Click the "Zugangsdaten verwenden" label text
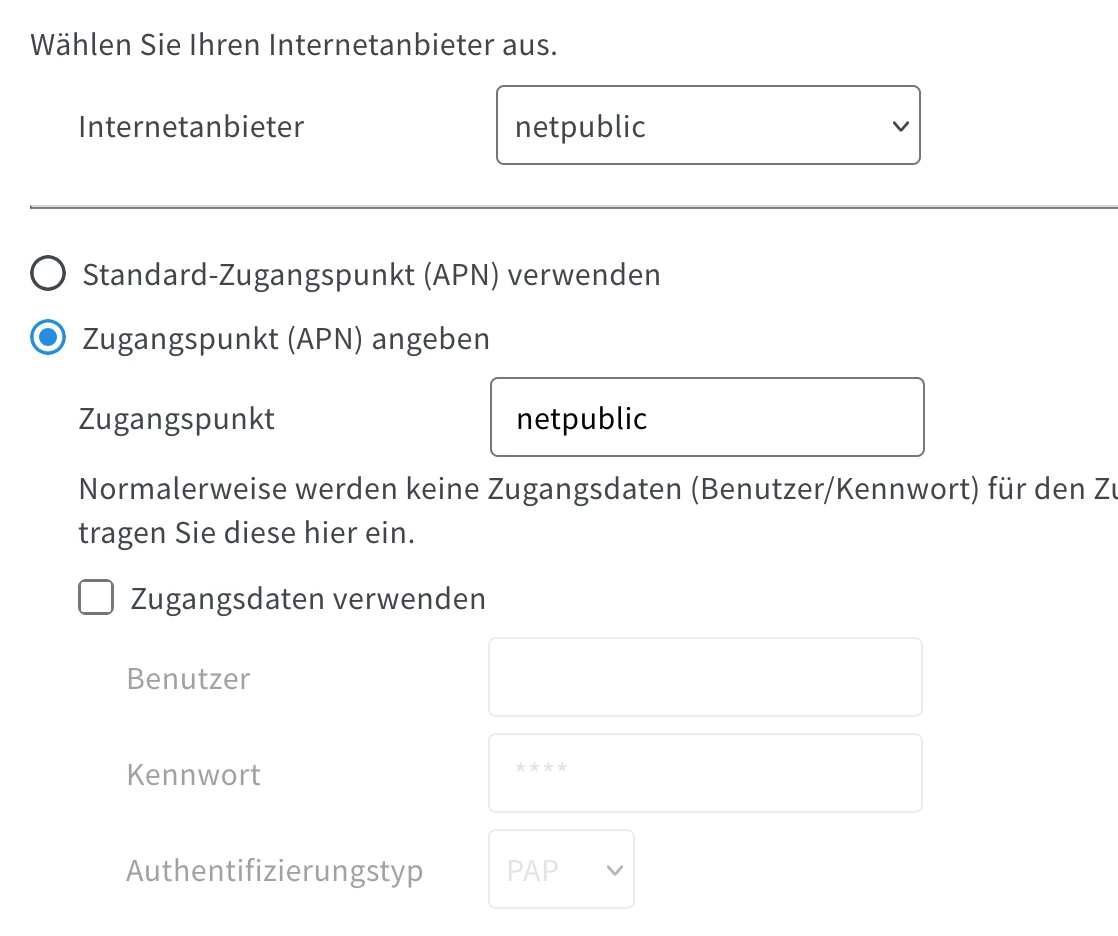1118x936 pixels. coord(308,599)
